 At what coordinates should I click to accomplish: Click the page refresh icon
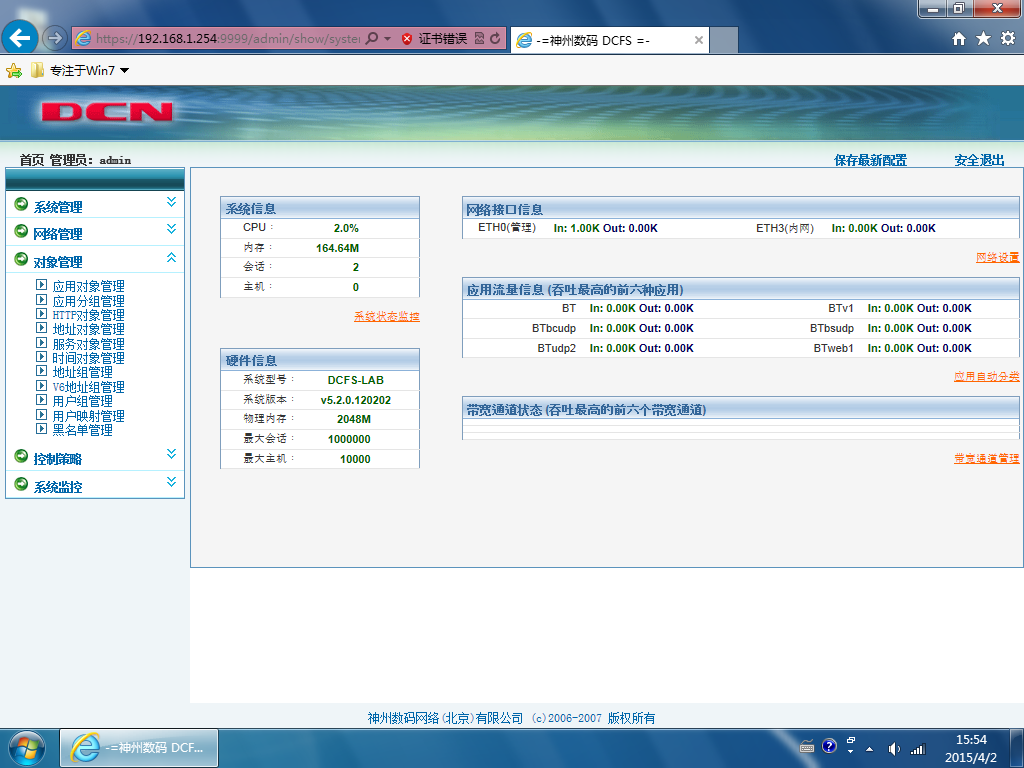pyautogui.click(x=496, y=39)
